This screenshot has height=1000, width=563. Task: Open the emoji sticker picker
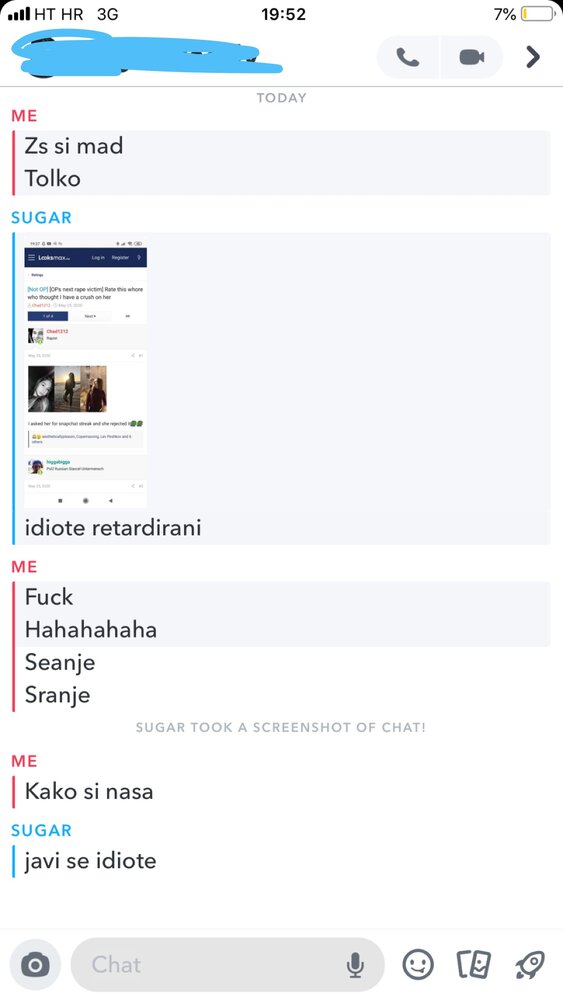[418, 964]
